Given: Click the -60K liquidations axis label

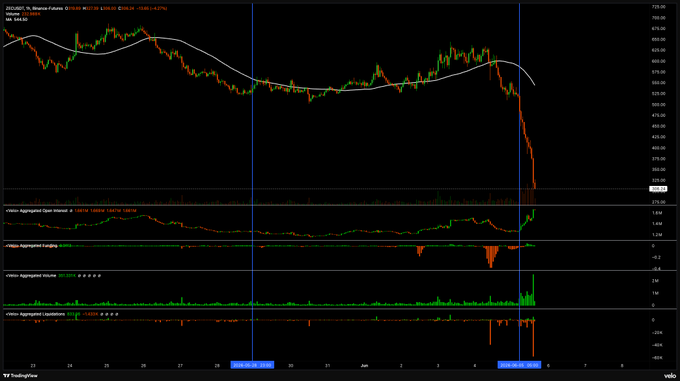Looking at the screenshot, I should tap(657, 358).
